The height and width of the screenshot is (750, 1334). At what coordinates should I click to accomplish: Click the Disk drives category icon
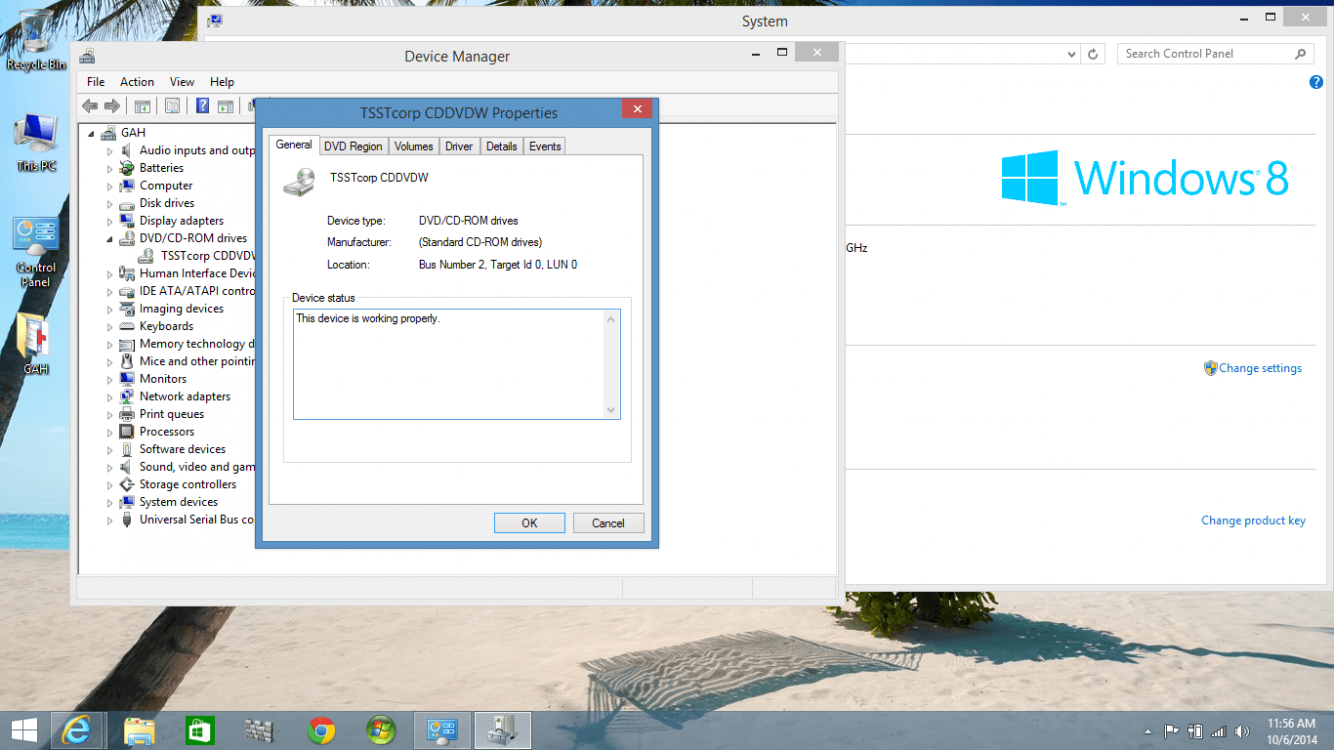(127, 203)
